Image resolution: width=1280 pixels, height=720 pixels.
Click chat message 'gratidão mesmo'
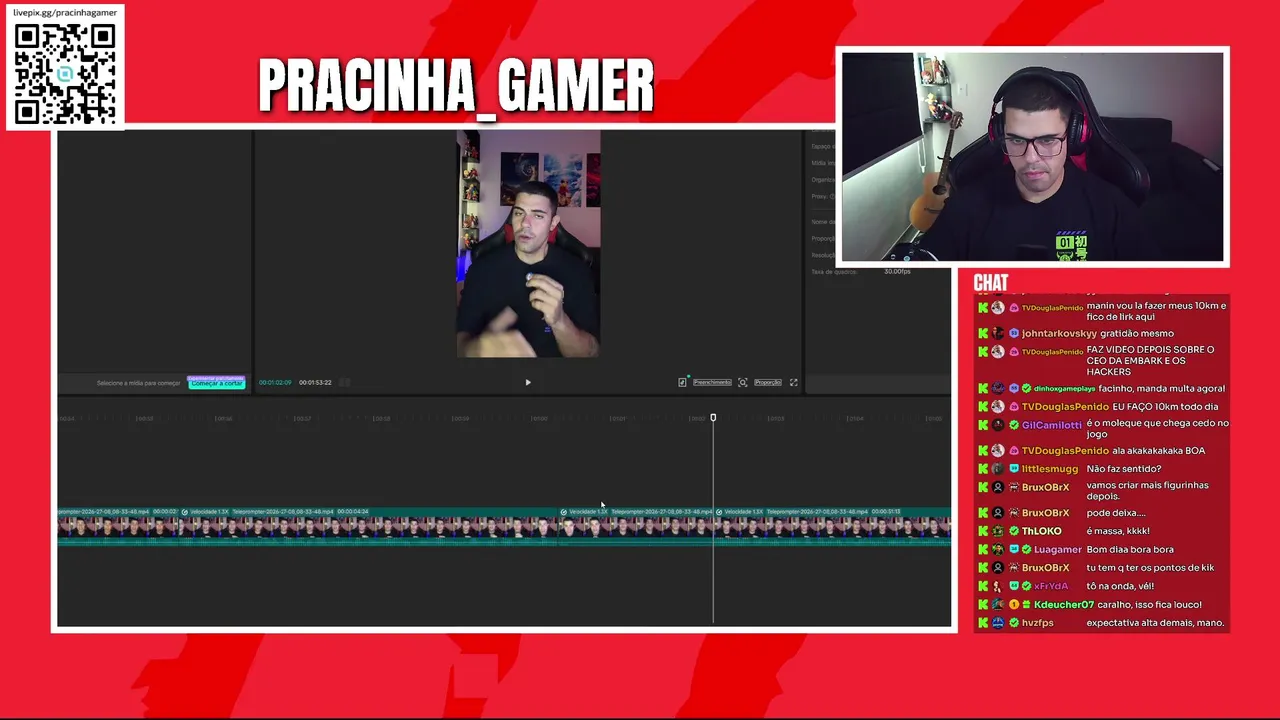tap(1137, 333)
